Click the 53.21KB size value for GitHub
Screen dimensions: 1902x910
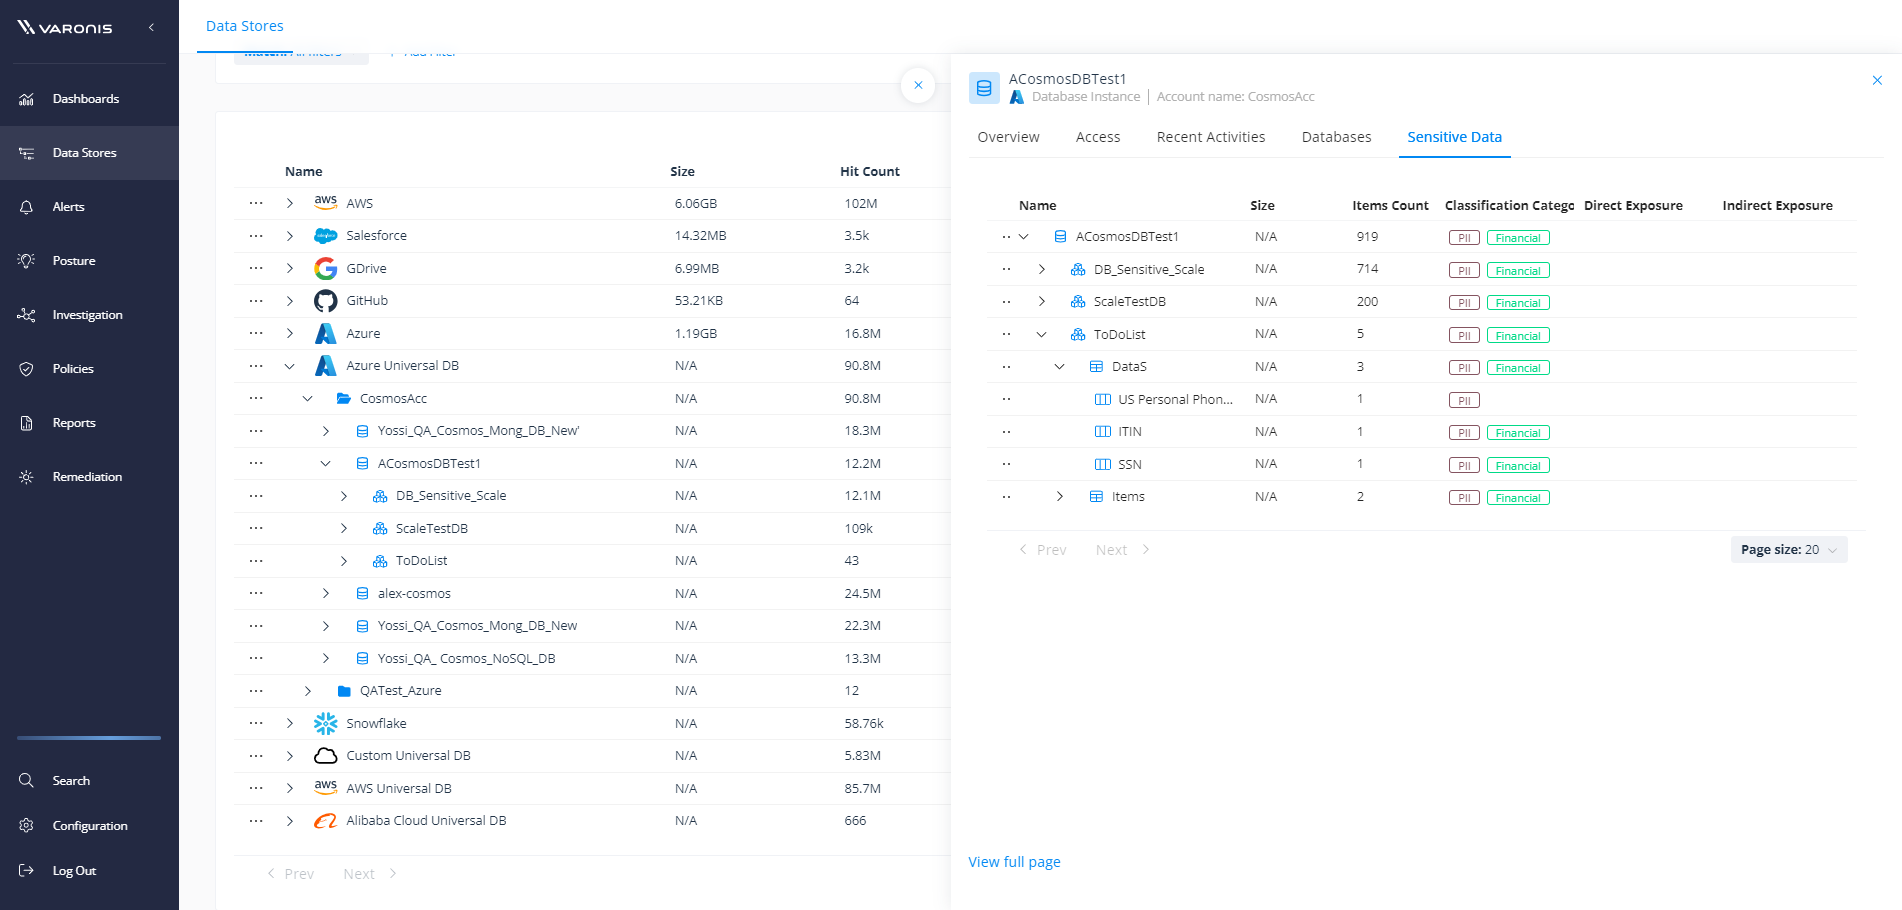click(x=698, y=301)
